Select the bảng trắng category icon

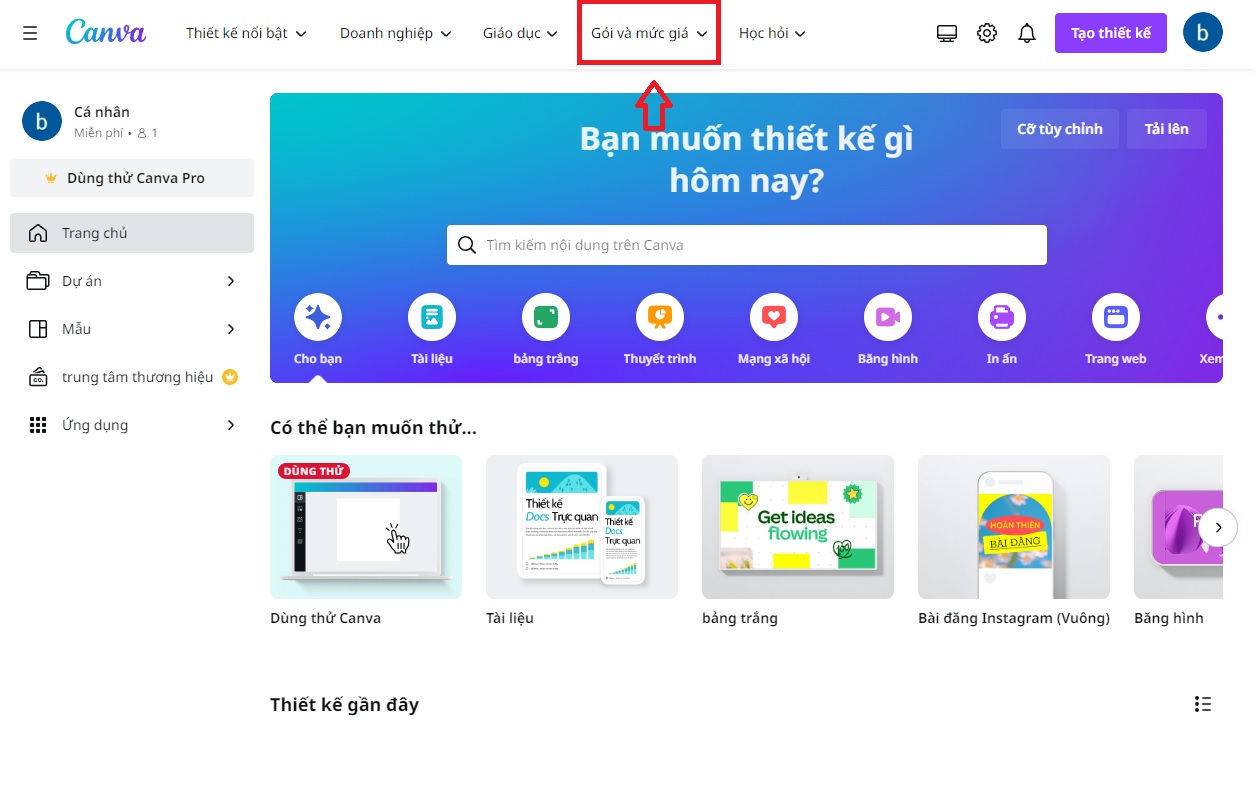coord(546,318)
